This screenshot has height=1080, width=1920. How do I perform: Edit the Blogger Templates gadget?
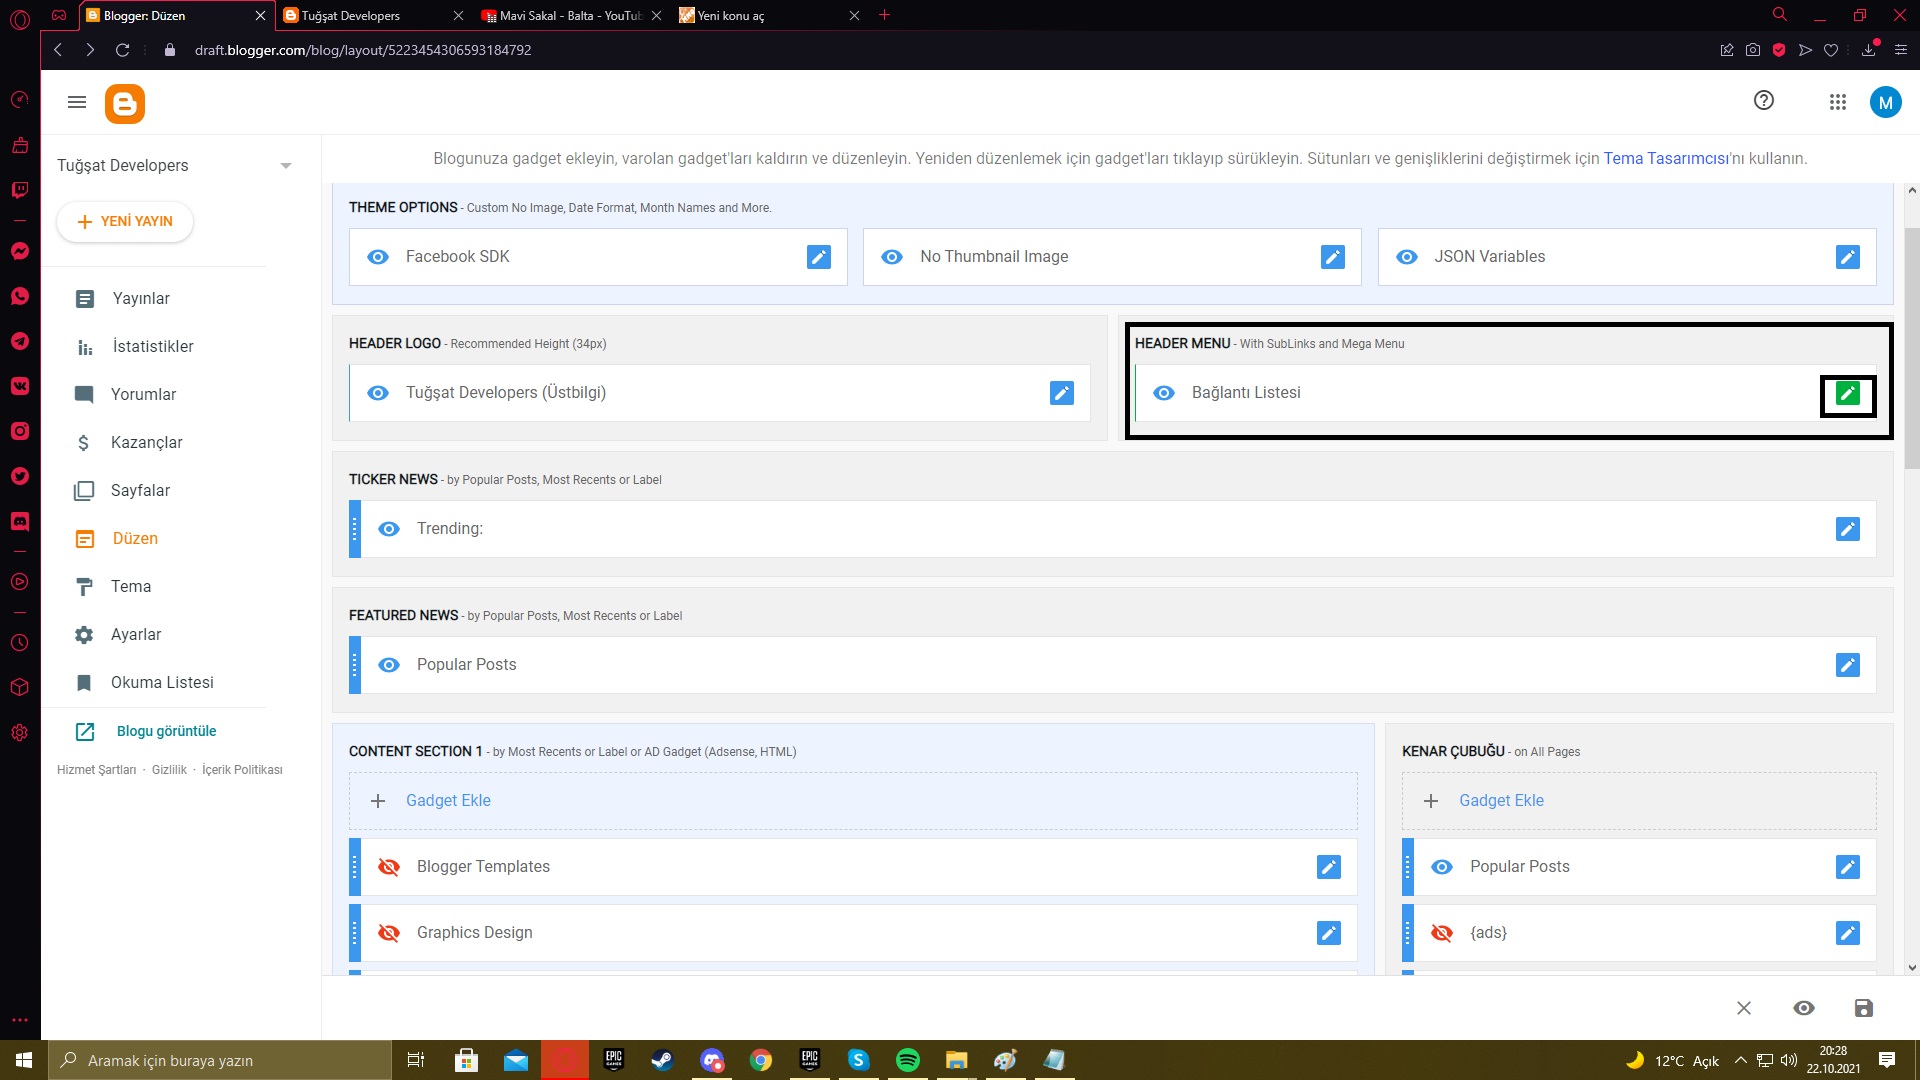coord(1329,867)
